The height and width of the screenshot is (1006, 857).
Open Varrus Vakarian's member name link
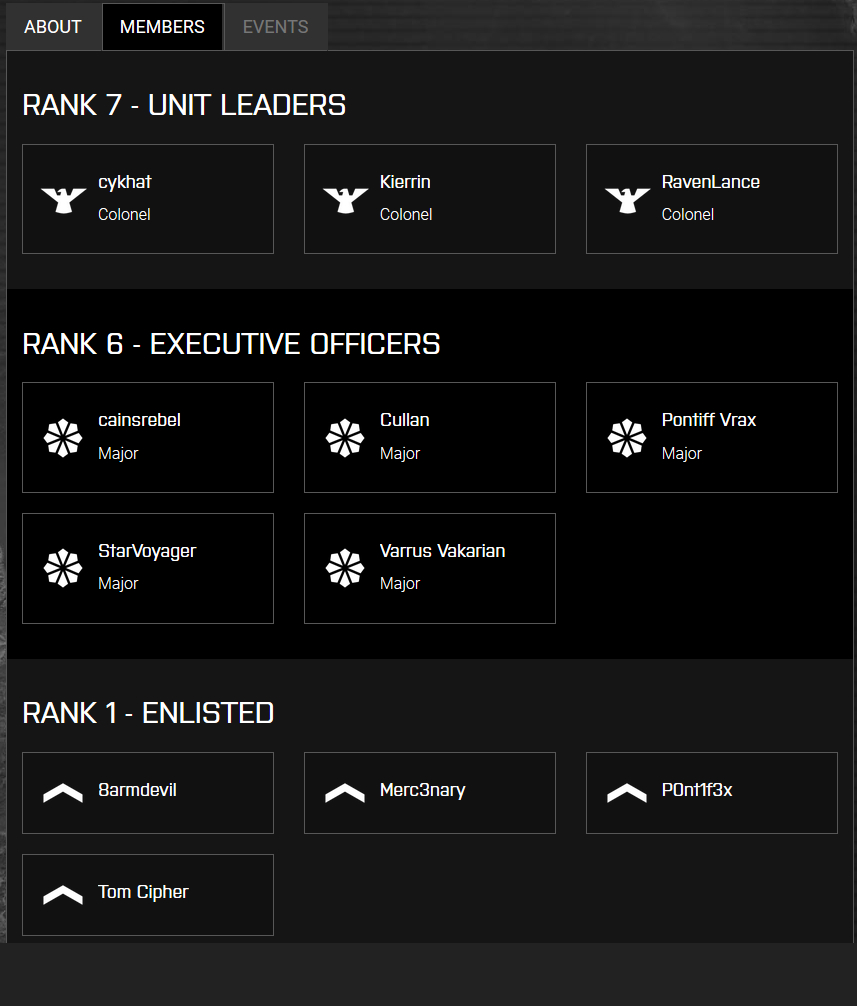pos(442,551)
